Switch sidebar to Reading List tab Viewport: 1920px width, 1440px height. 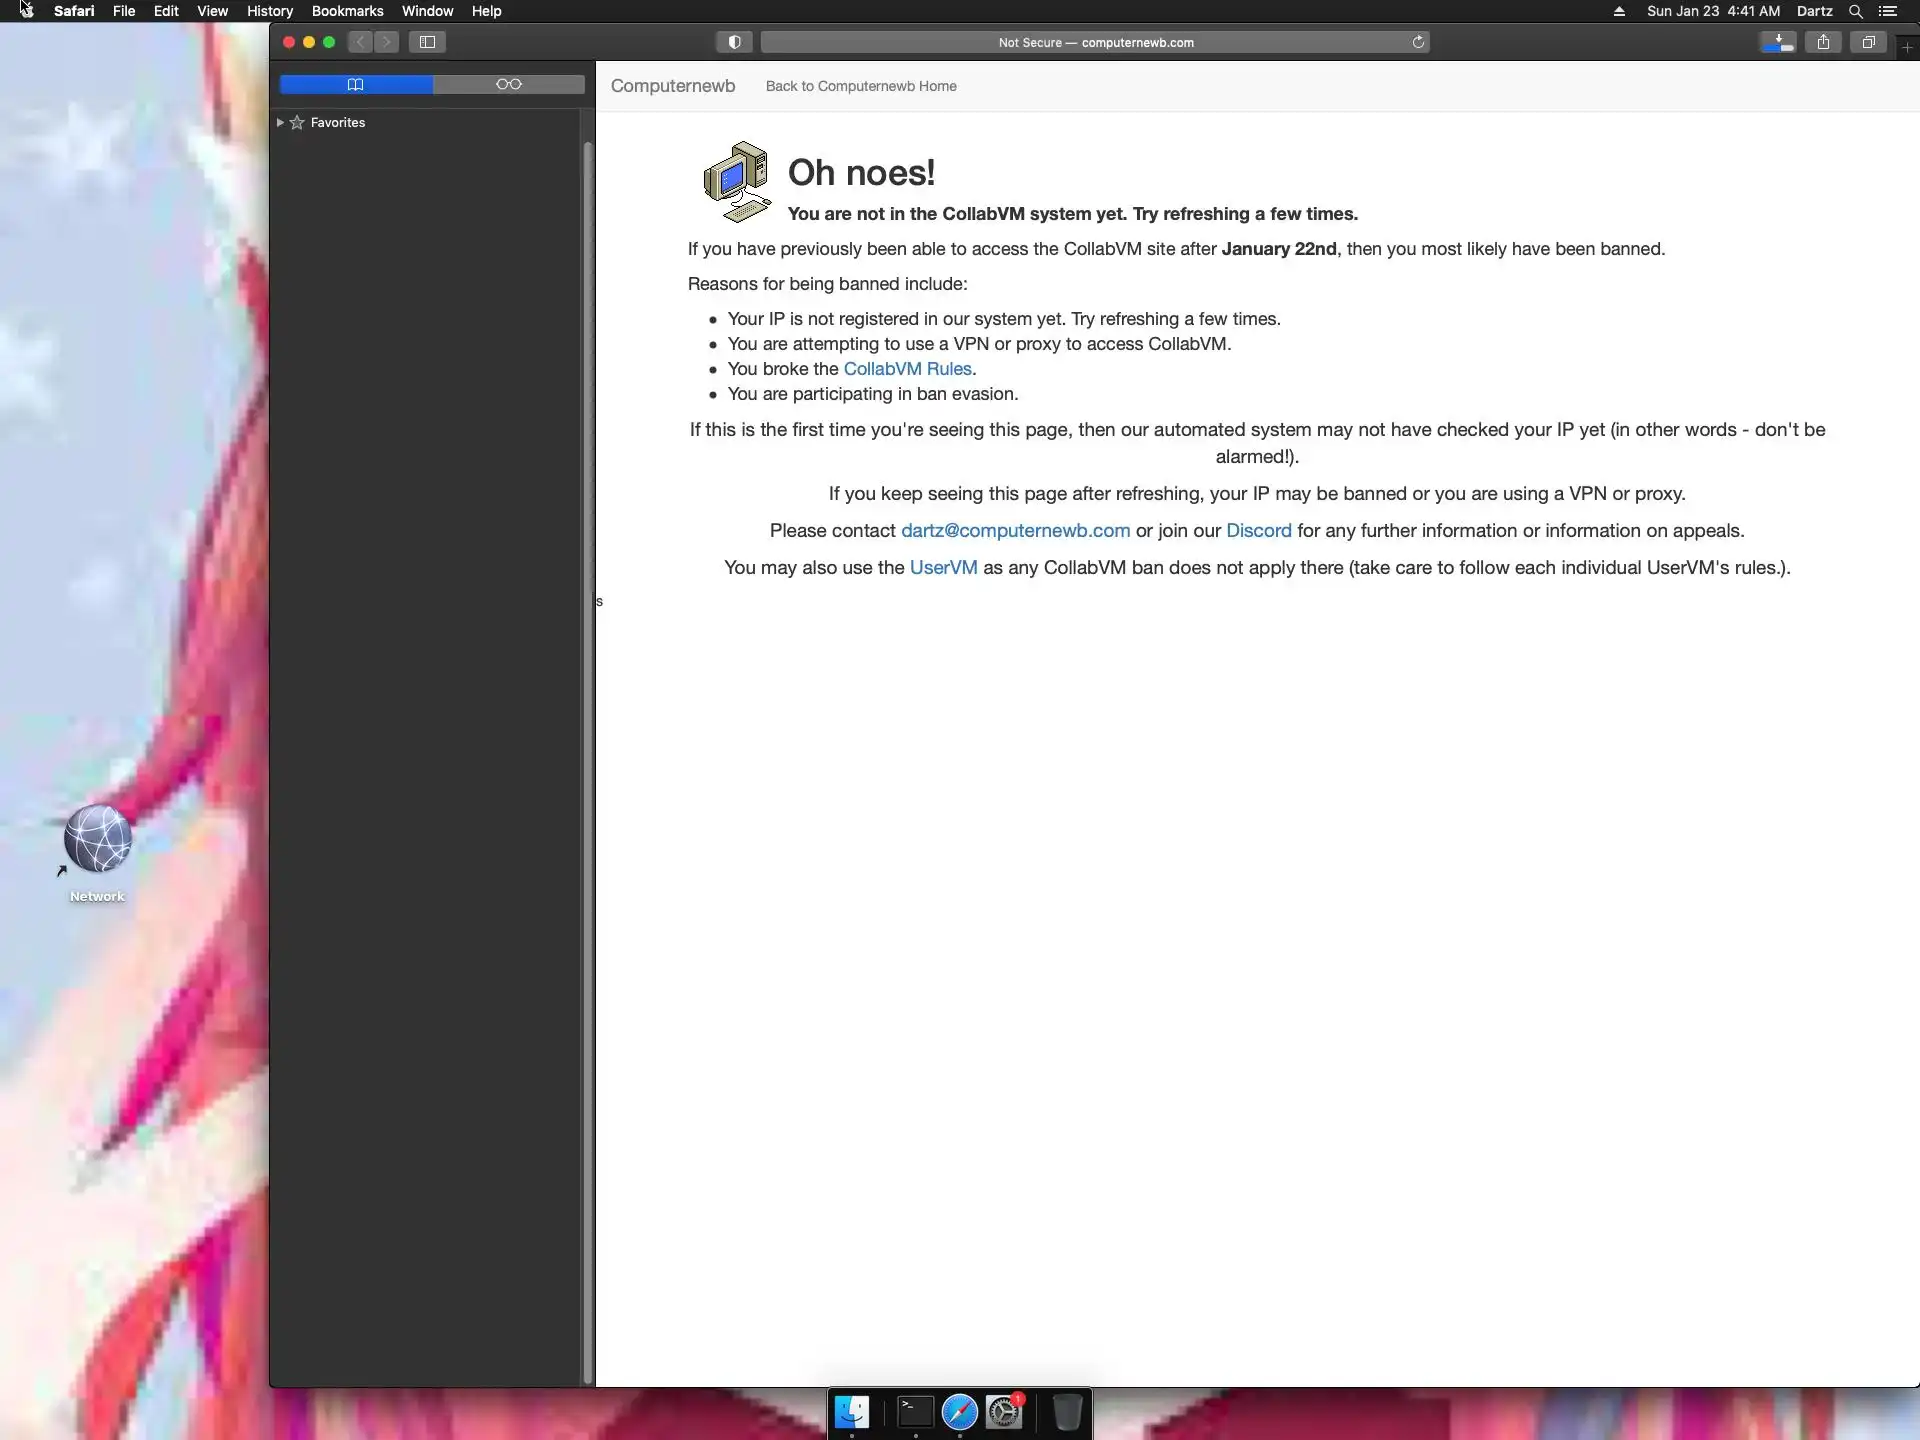coord(509,84)
